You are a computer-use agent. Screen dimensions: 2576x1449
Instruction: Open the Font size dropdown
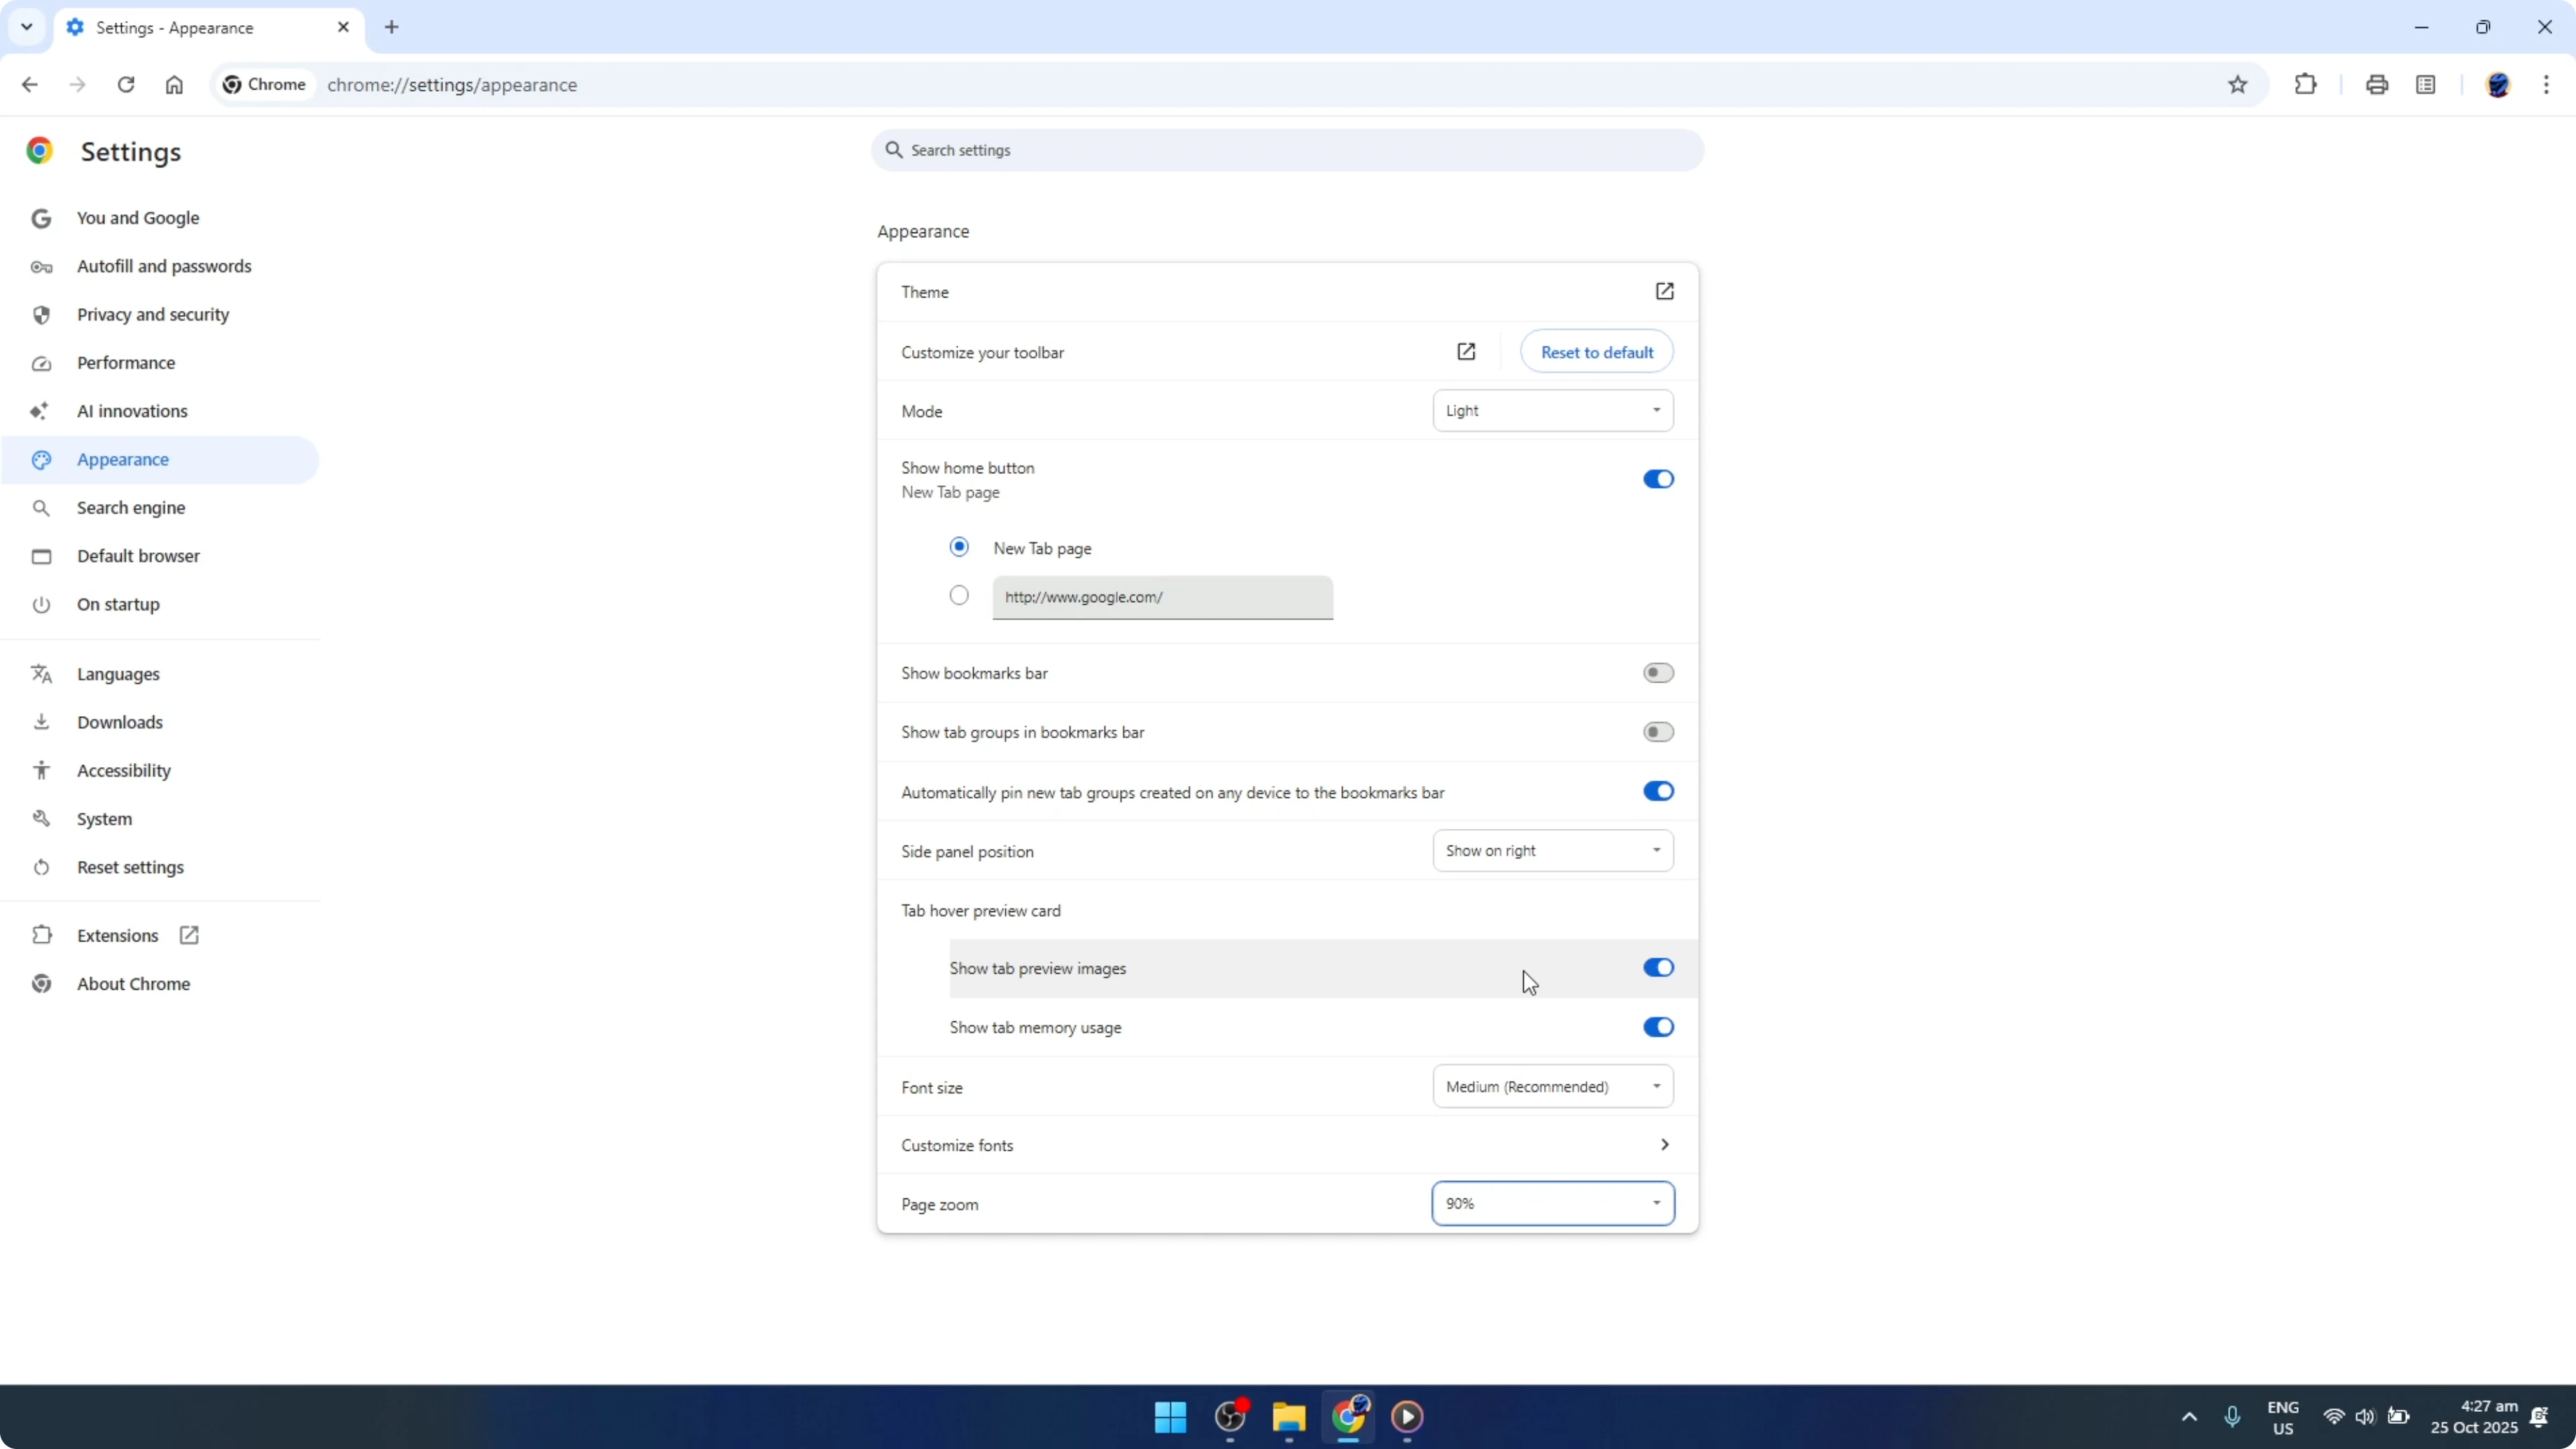tap(1551, 1086)
